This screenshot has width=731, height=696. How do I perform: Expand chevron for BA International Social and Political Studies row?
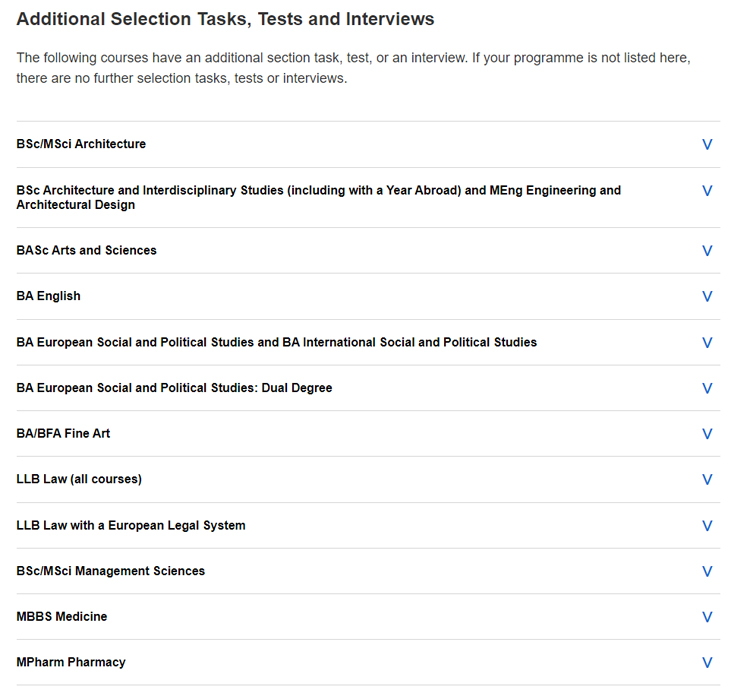tap(707, 343)
